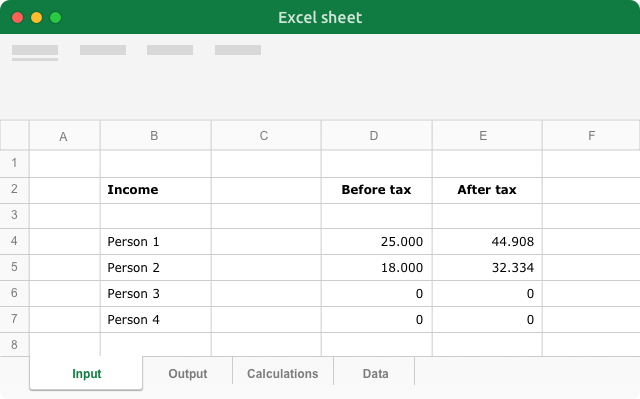This screenshot has width=640, height=399.
Task: Click the third ribbon tab placeholder
Action: click(x=170, y=50)
